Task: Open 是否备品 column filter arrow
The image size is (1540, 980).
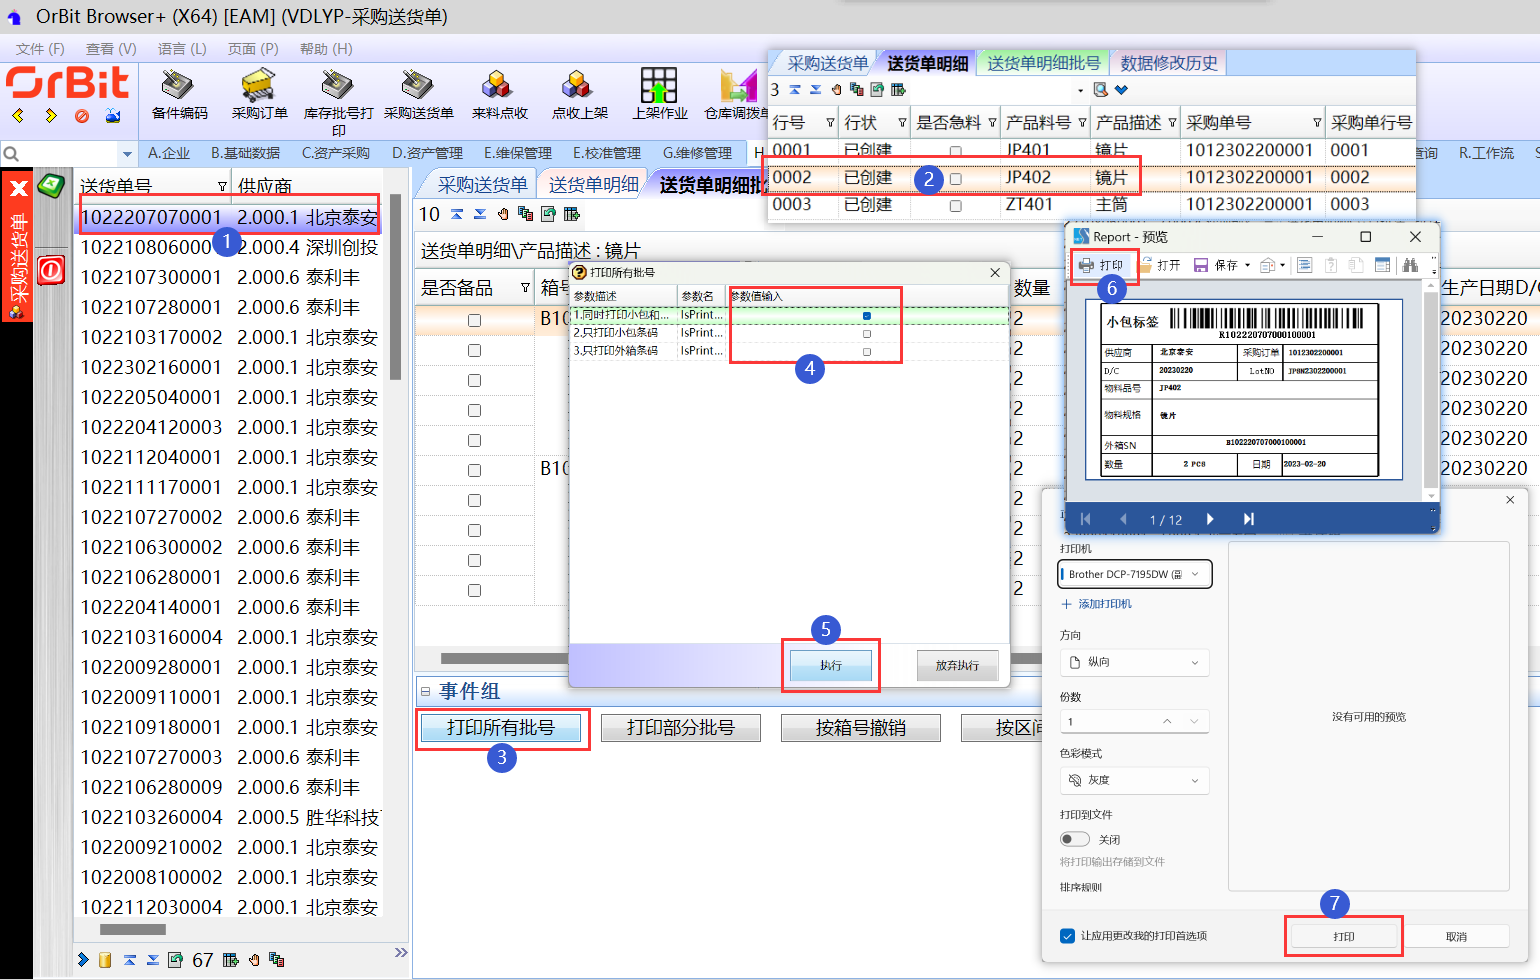Action: (525, 288)
